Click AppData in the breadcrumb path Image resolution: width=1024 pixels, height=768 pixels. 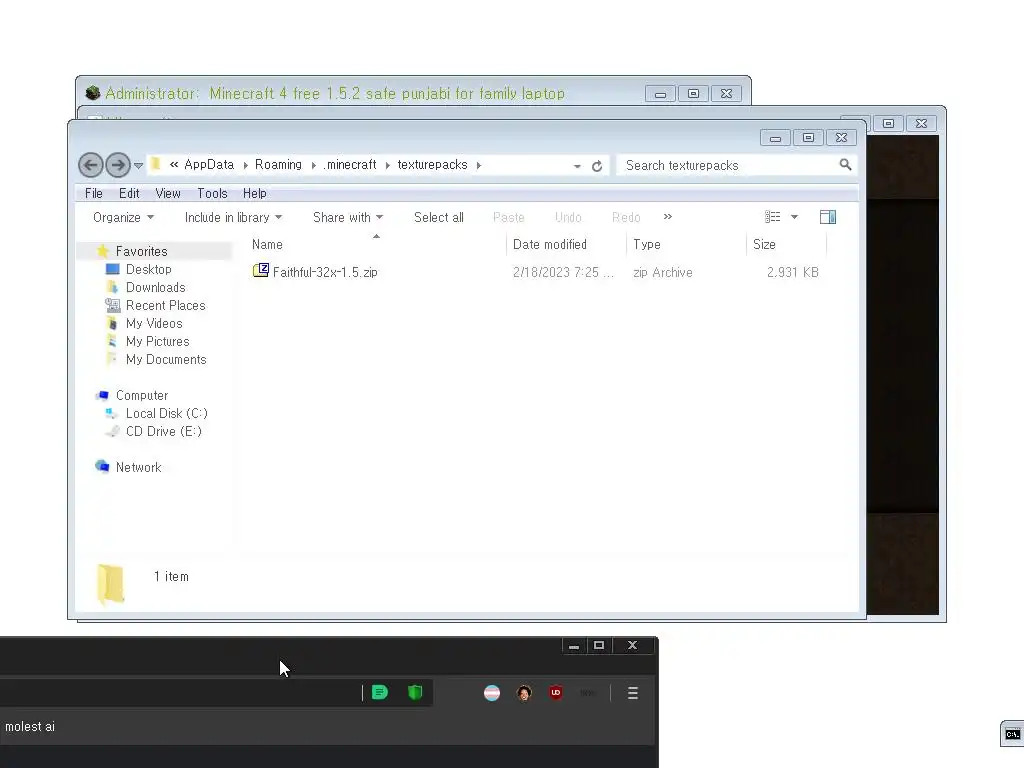[x=209, y=165]
